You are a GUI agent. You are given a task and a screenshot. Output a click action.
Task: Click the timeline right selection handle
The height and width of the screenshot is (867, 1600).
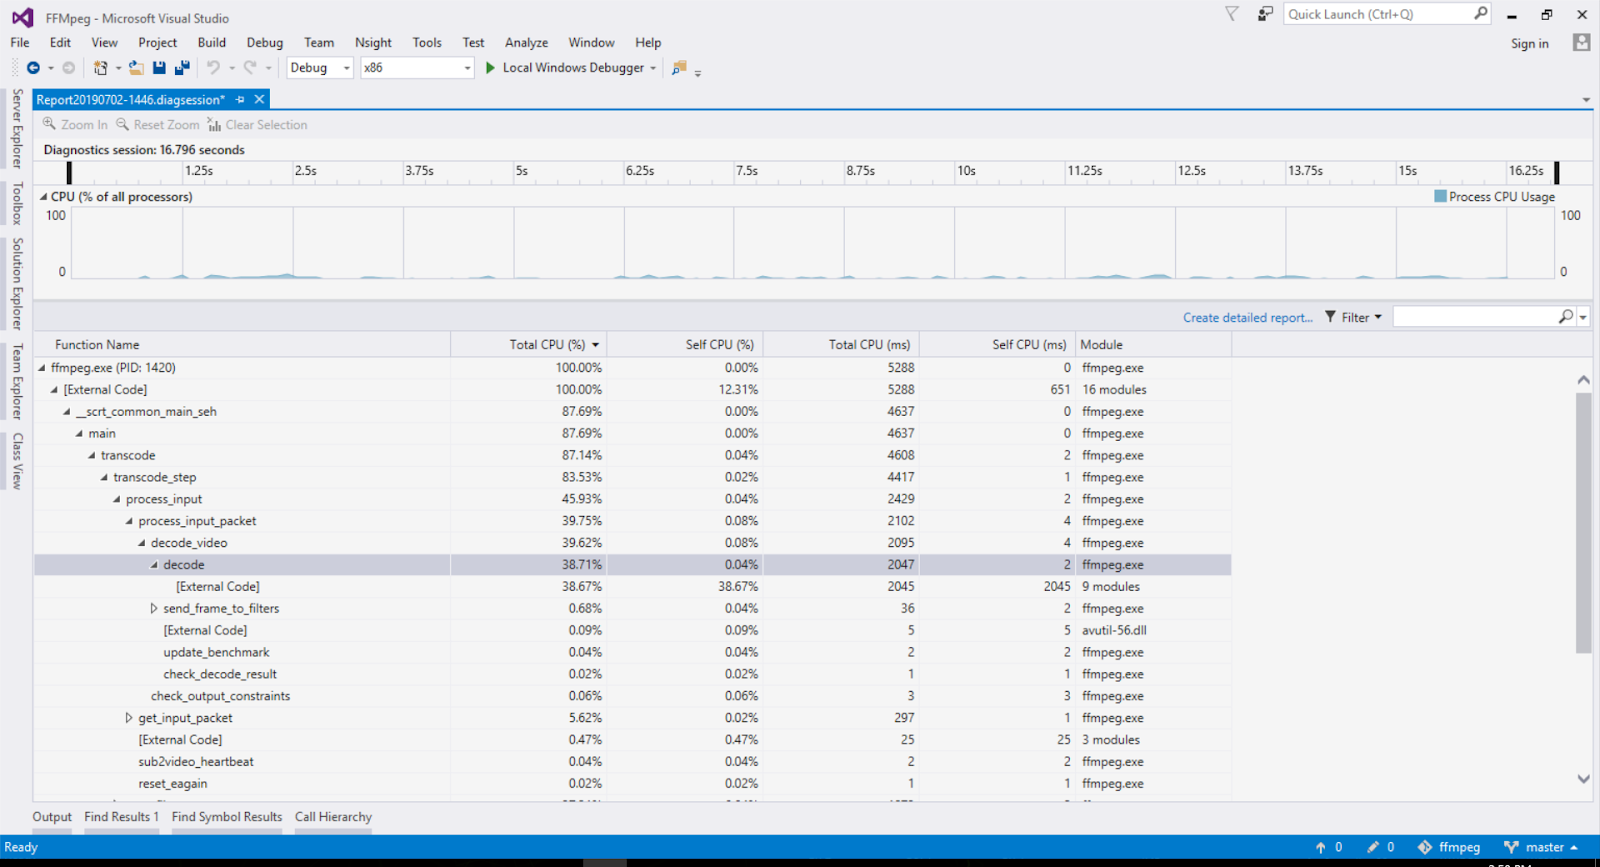click(1556, 172)
